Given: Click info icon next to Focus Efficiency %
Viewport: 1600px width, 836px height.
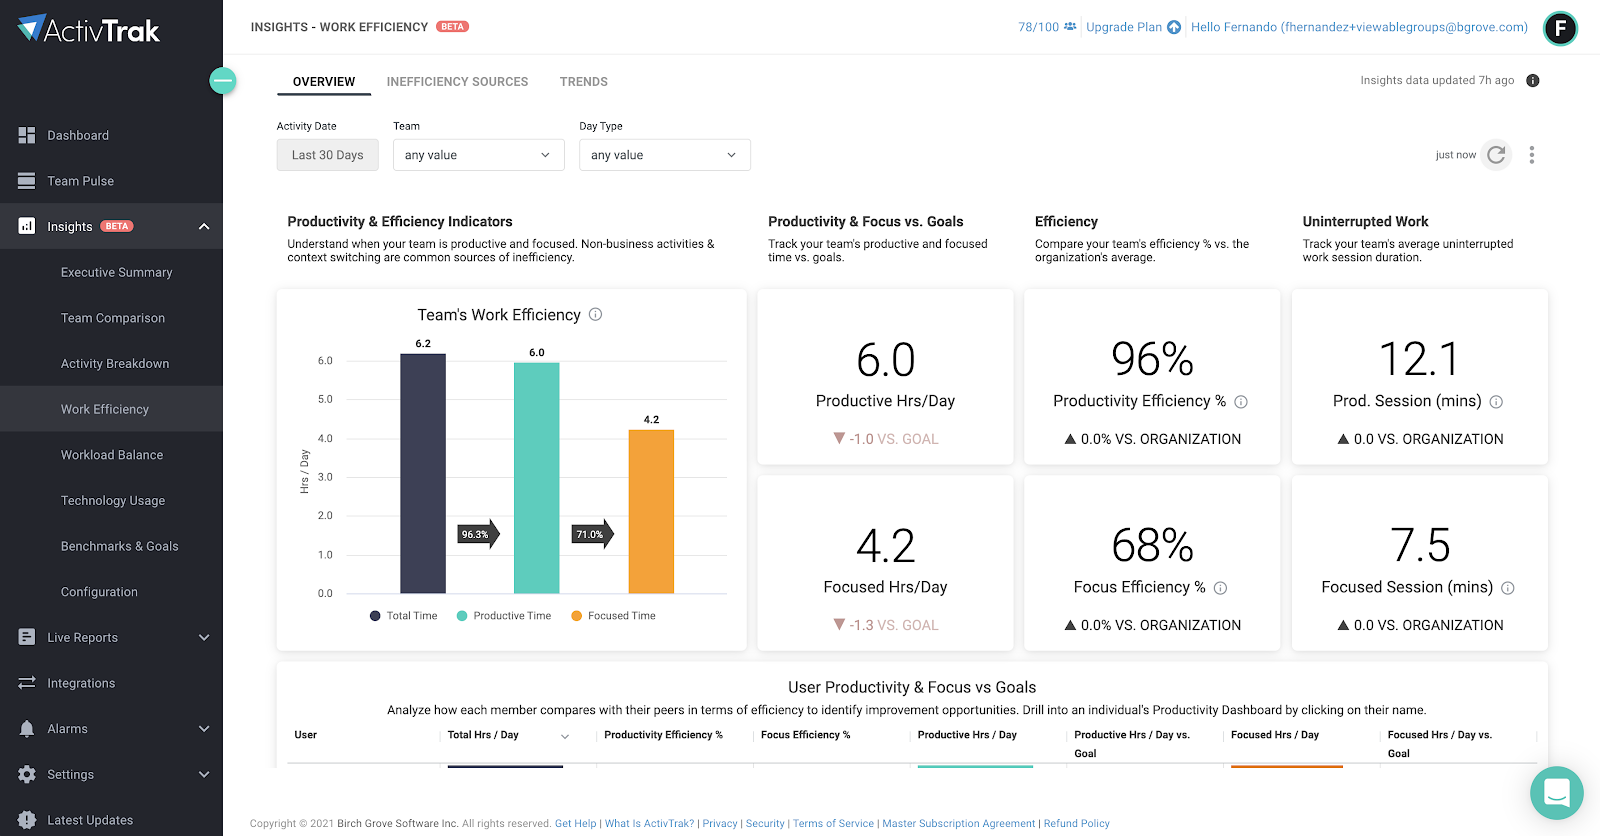Looking at the screenshot, I should [x=1220, y=588].
